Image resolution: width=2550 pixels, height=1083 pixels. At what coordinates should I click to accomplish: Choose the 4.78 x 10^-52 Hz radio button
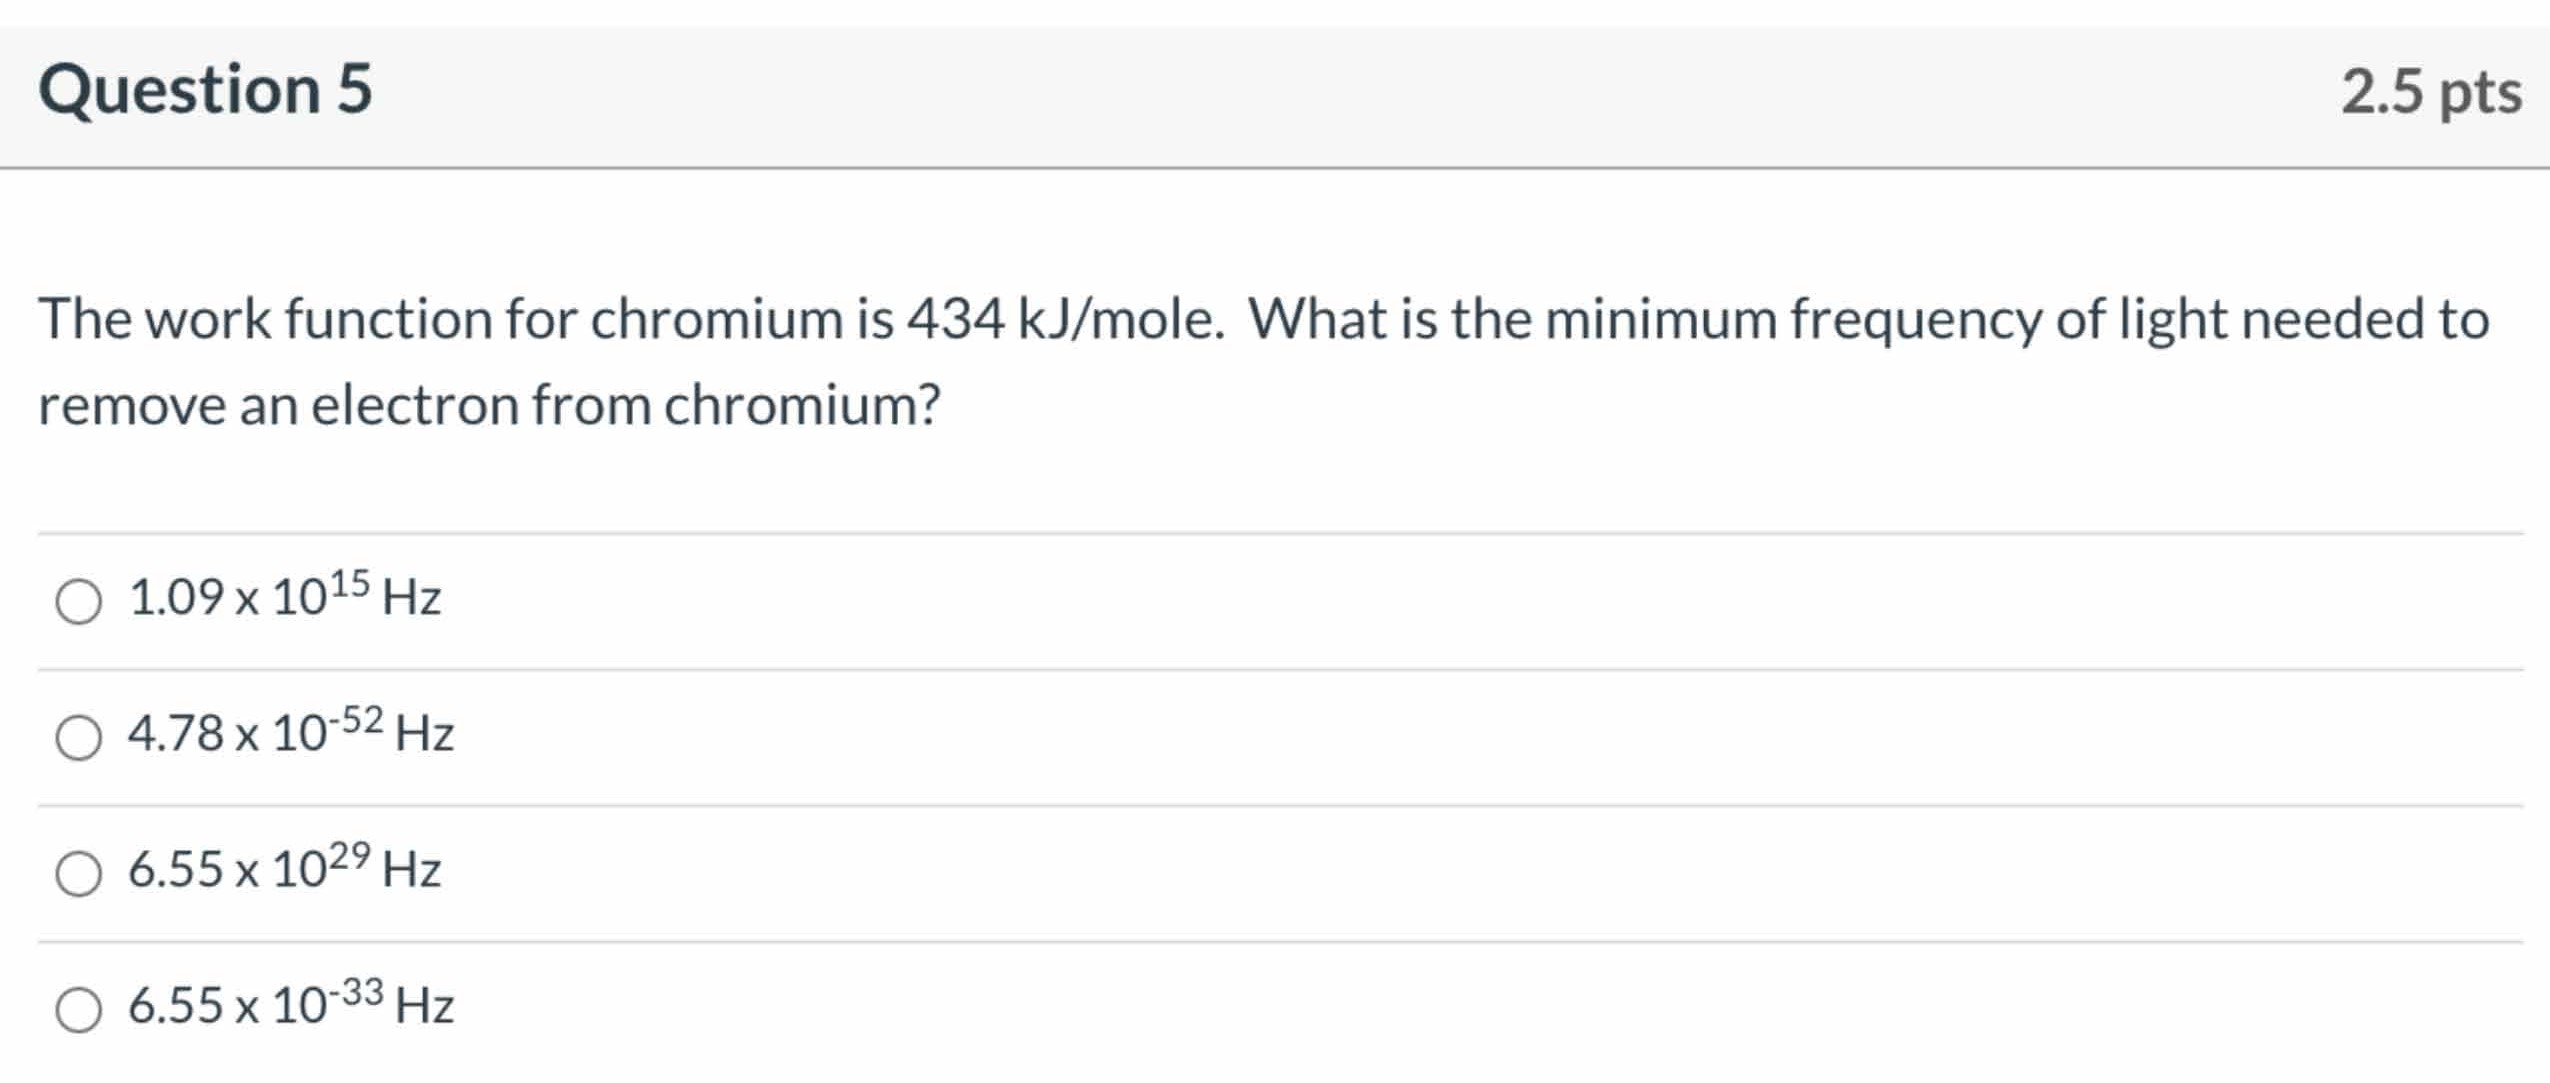[78, 738]
